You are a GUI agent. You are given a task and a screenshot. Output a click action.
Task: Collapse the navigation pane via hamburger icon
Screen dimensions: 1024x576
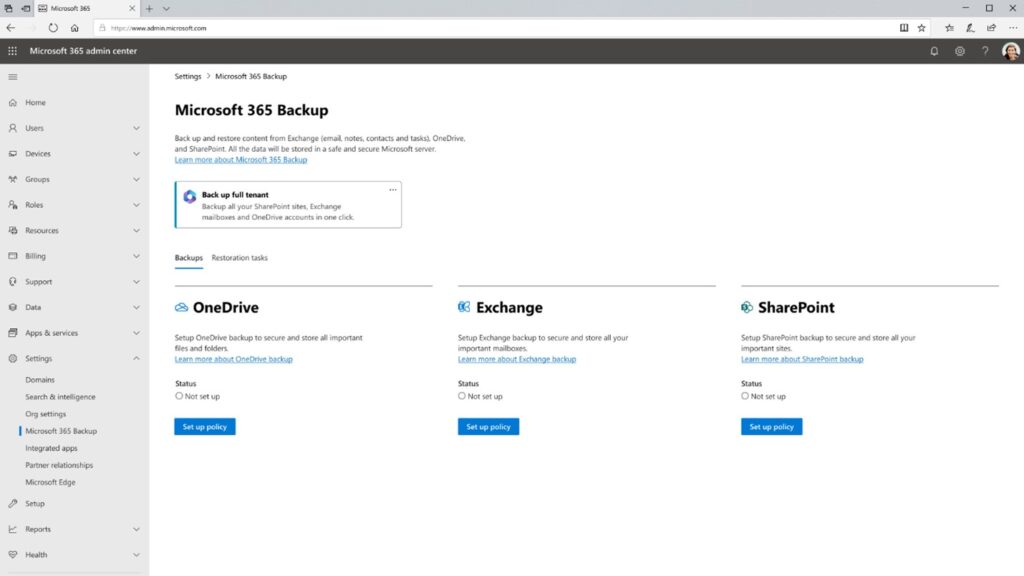[x=13, y=77]
